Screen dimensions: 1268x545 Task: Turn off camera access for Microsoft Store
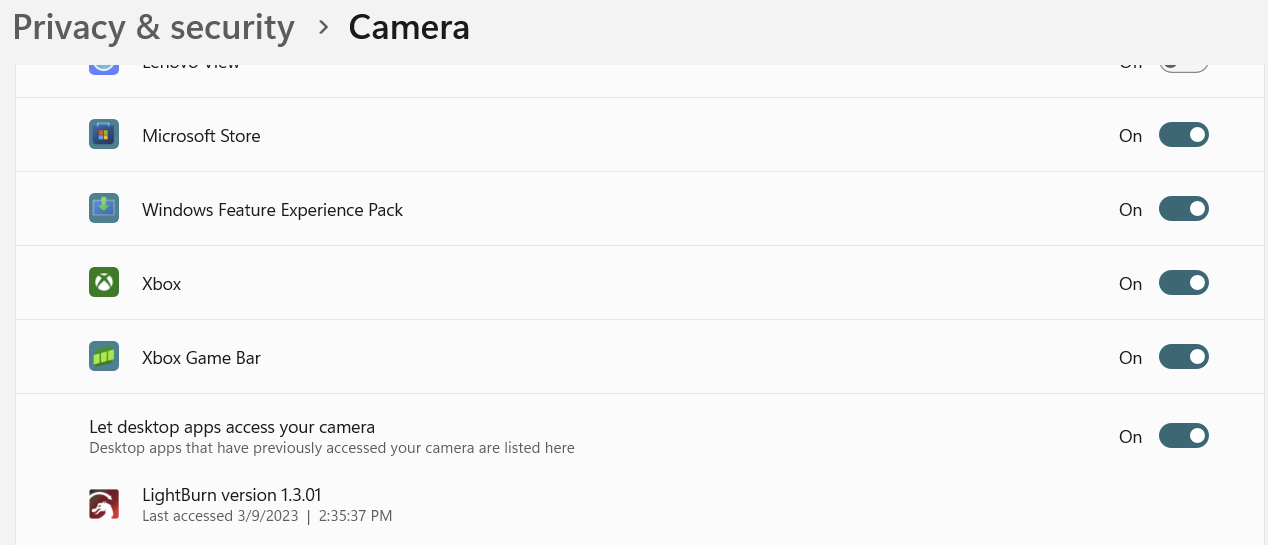click(1183, 135)
